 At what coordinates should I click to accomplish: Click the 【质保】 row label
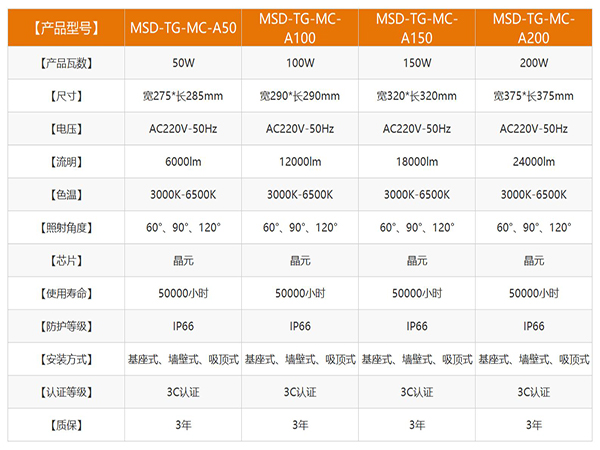point(66,425)
